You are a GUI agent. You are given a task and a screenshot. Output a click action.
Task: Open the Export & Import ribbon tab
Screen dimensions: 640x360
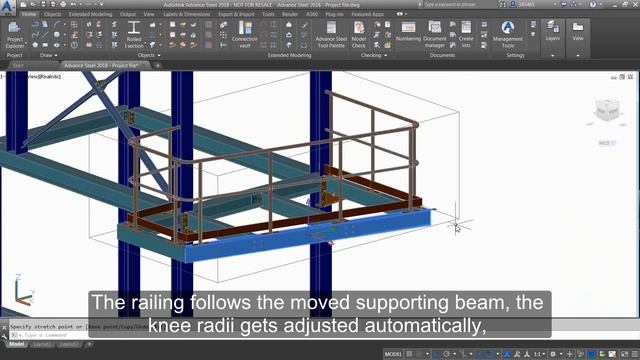pyautogui.click(x=236, y=14)
